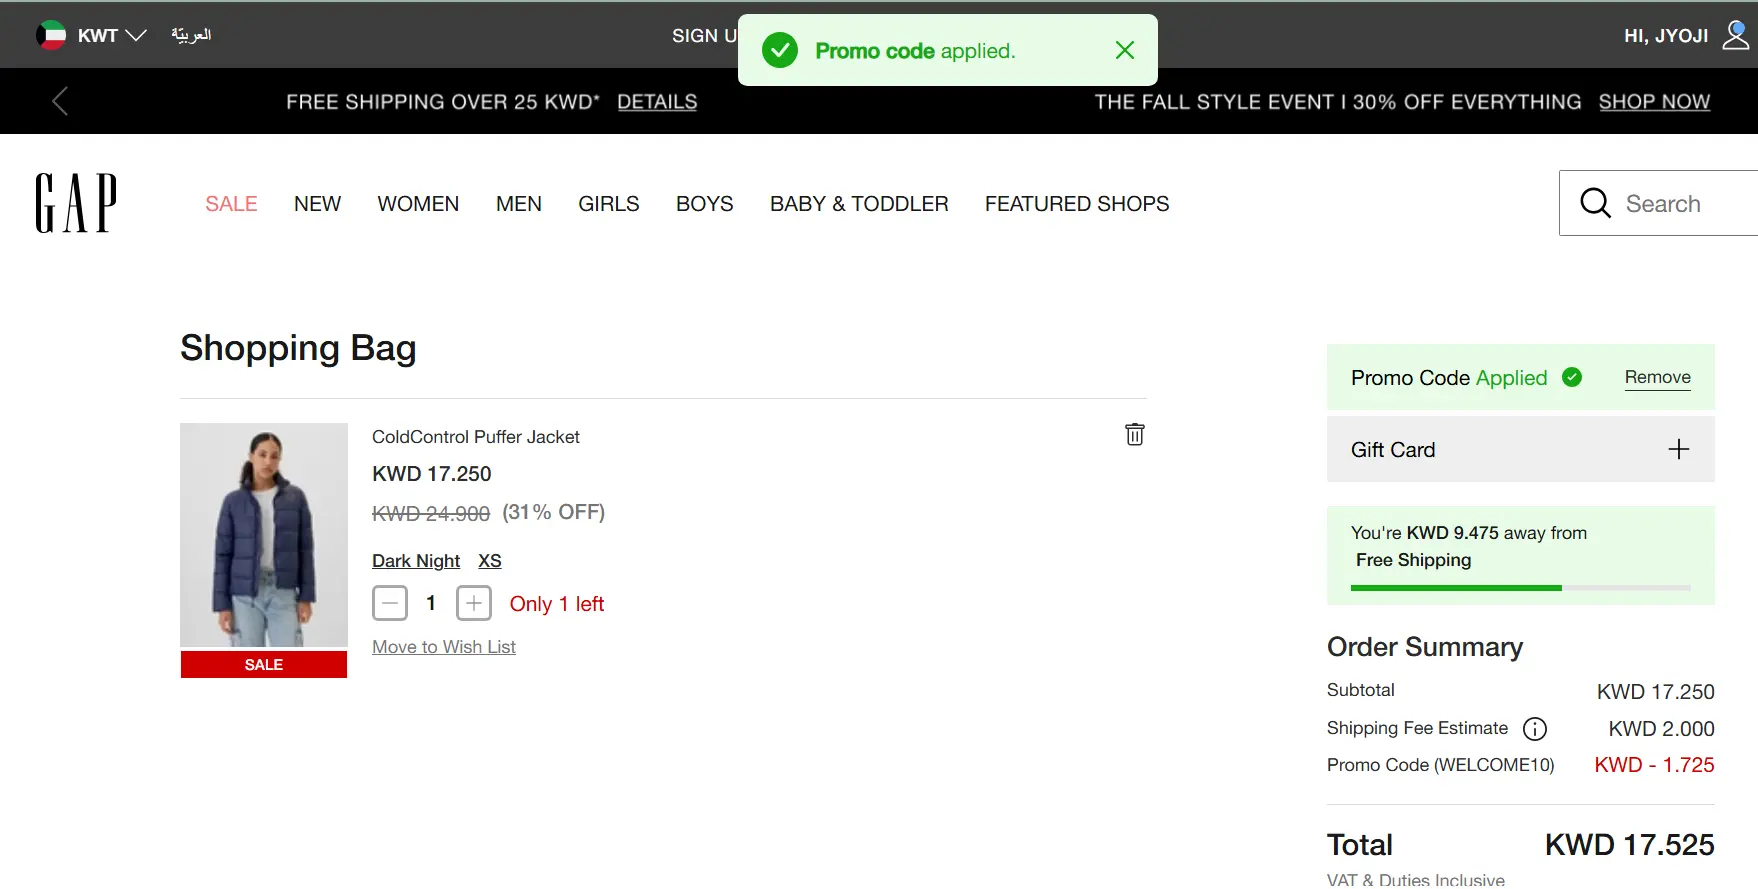Remove the applied promo code
The image size is (1758, 889).
(1658, 377)
